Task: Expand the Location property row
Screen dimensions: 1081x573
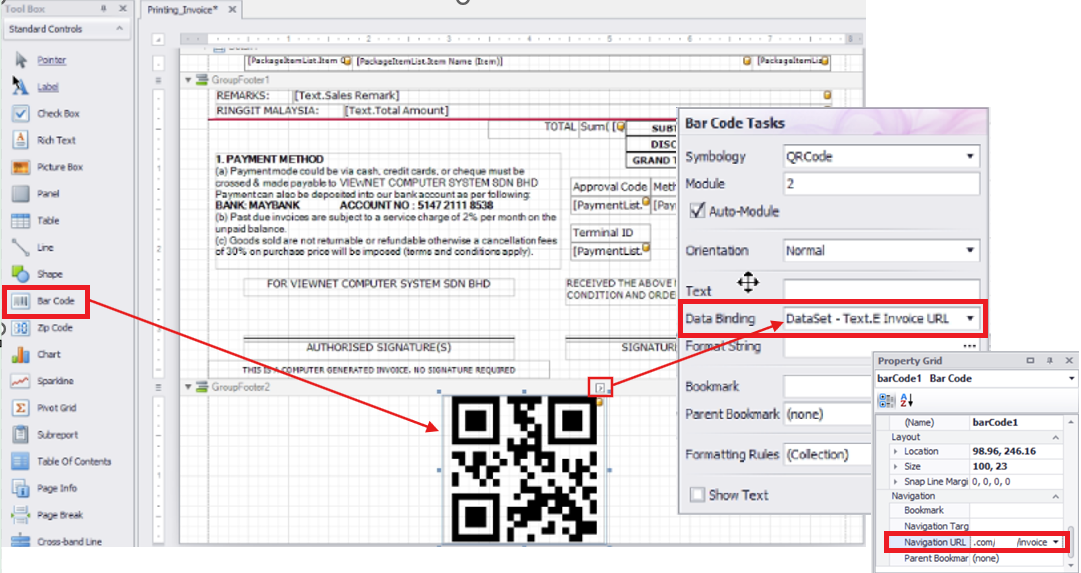Action: (x=895, y=452)
